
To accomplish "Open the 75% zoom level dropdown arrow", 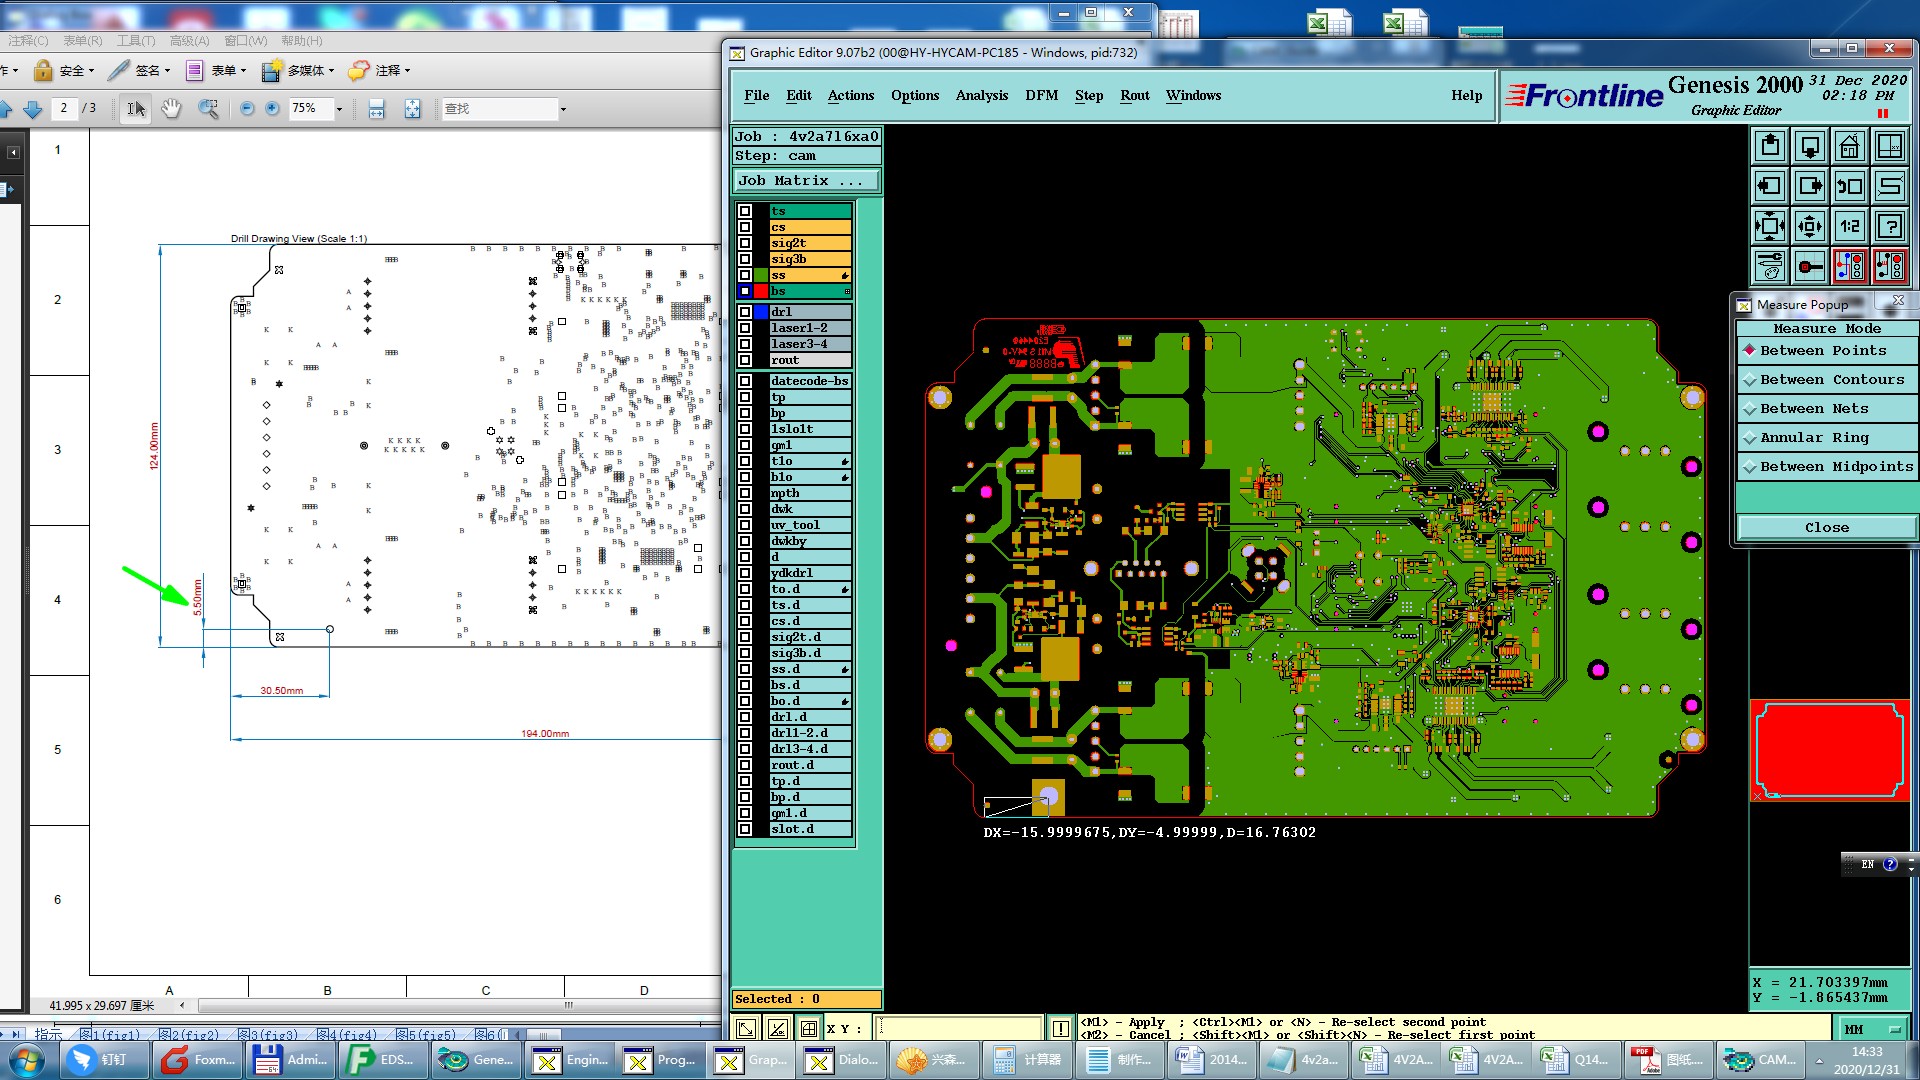I will pos(339,109).
